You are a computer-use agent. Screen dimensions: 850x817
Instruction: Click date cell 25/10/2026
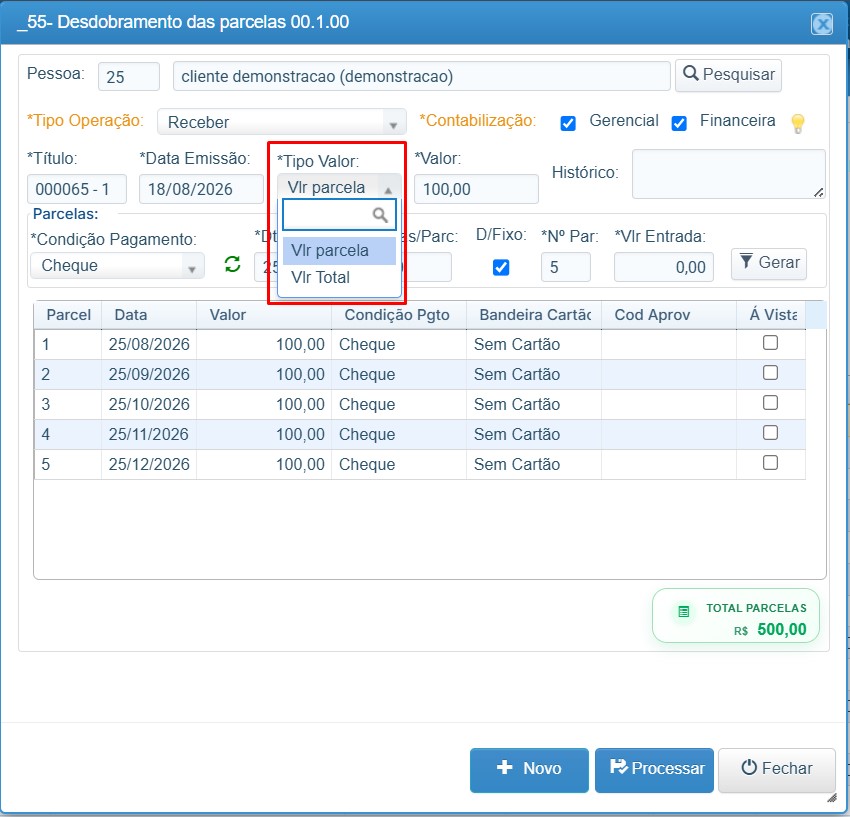point(149,404)
